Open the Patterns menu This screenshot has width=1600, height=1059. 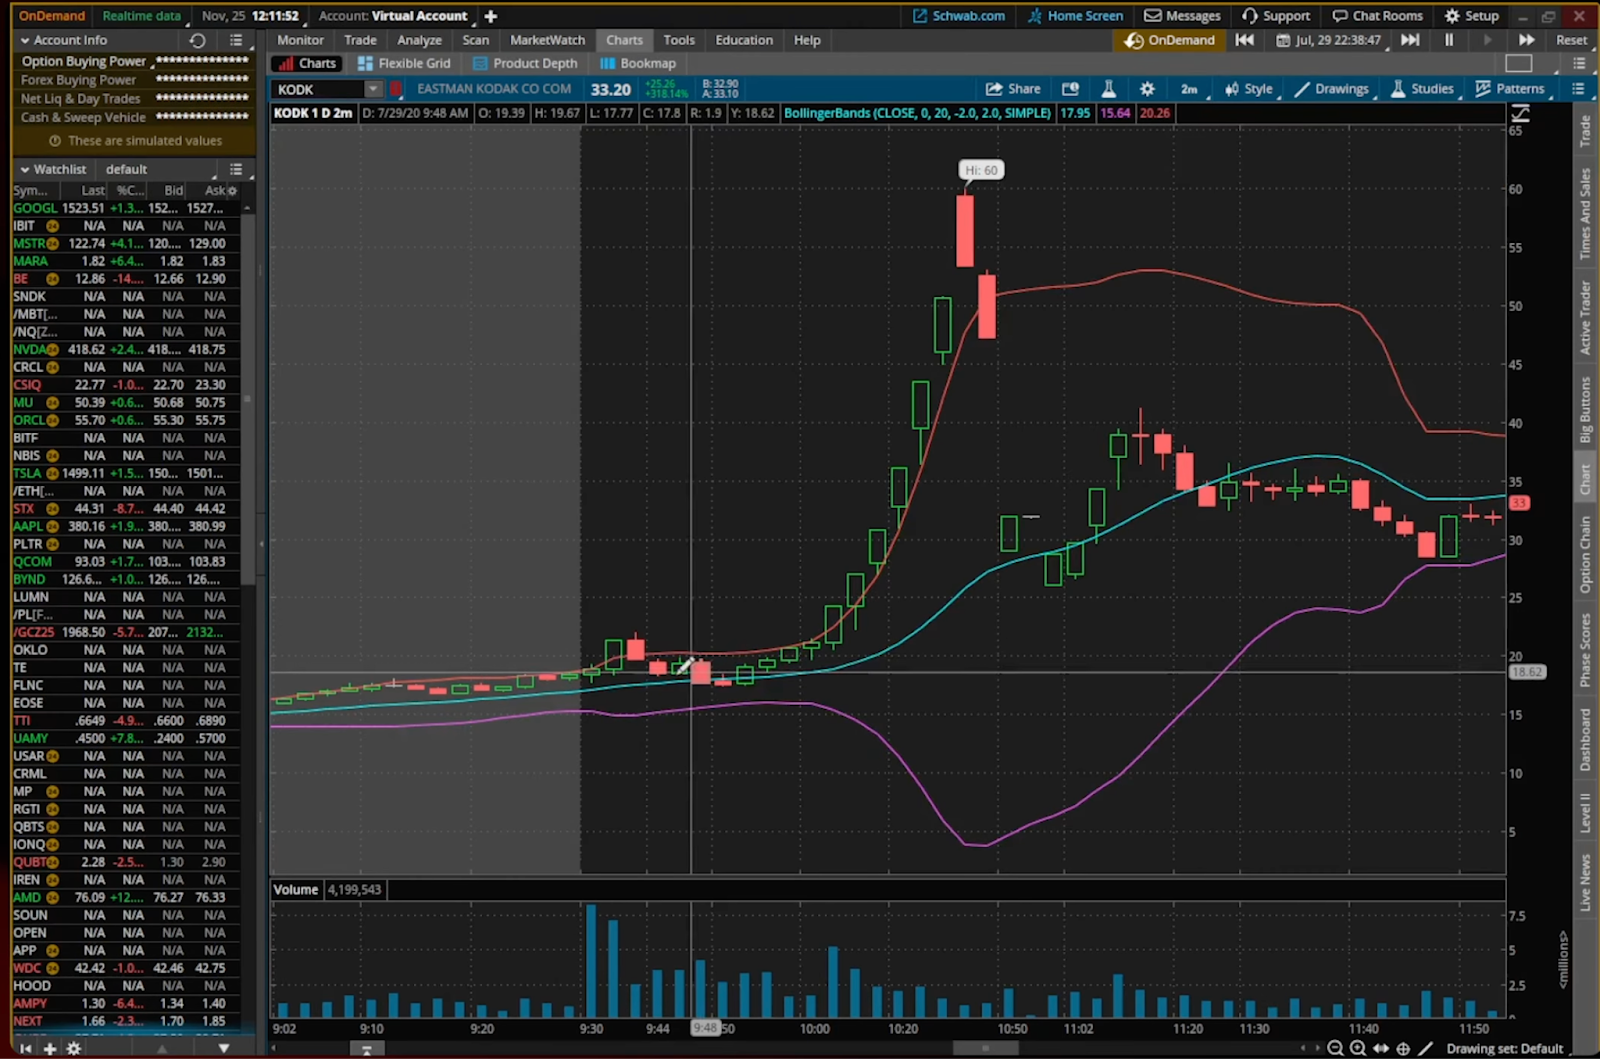pyautogui.click(x=1510, y=89)
